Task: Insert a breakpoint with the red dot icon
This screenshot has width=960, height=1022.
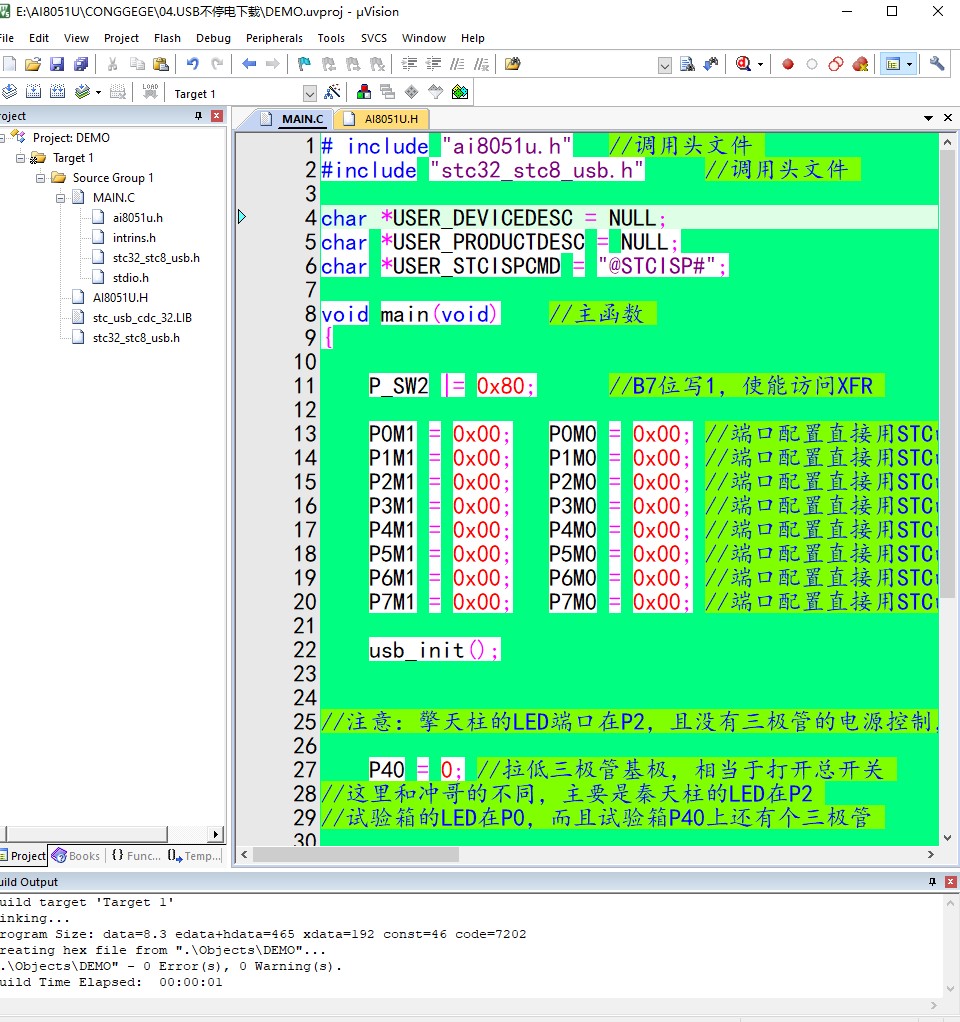Action: tap(787, 64)
